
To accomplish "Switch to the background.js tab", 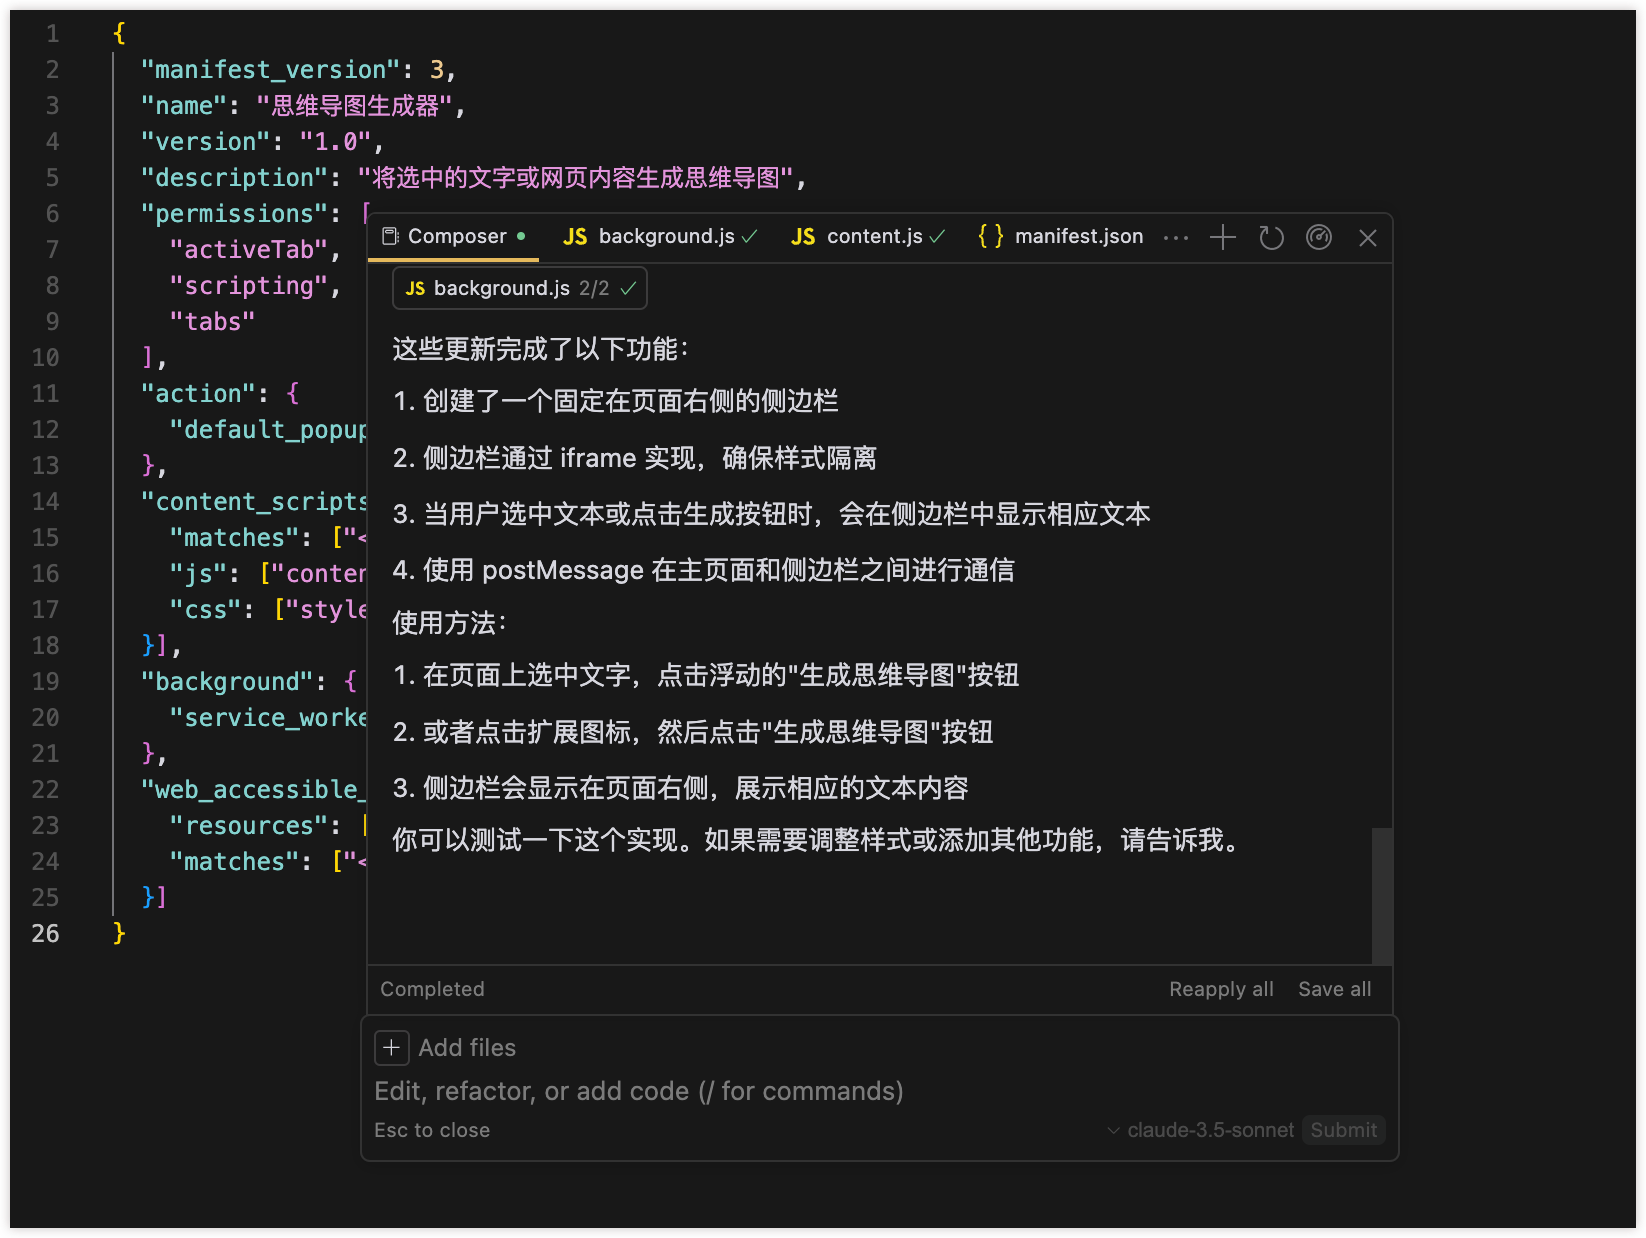I will tap(665, 237).
